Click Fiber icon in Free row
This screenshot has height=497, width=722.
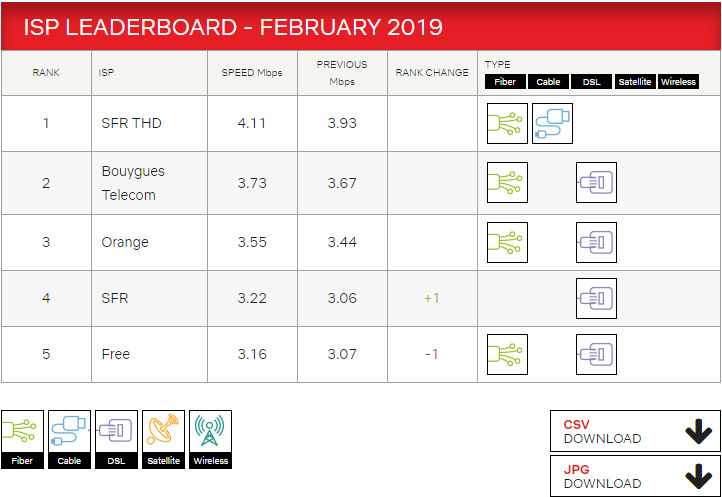point(507,354)
